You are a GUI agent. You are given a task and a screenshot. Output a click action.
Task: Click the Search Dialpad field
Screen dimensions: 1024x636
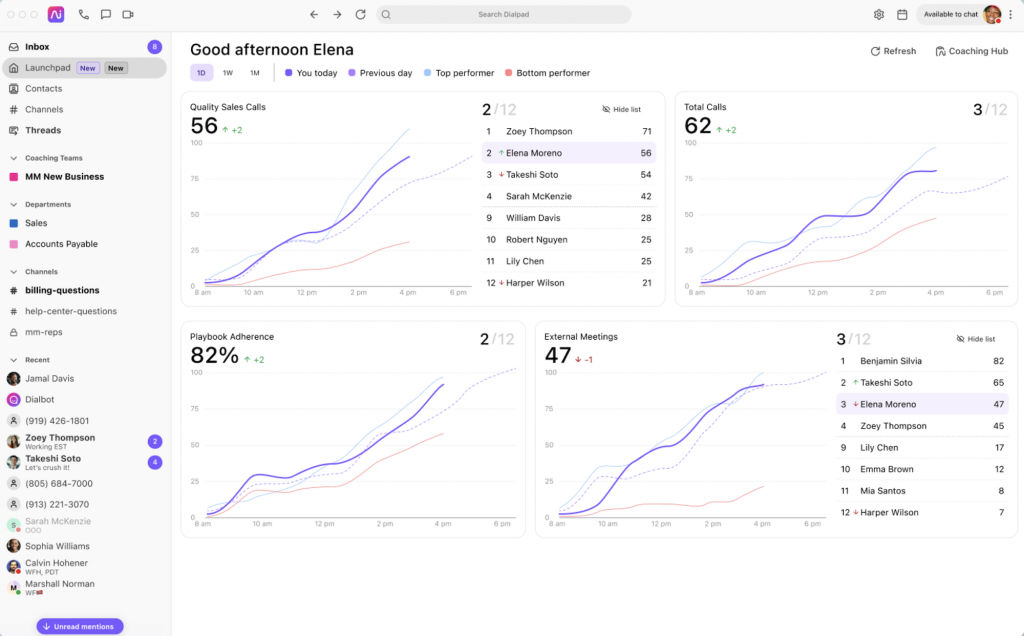503,15
